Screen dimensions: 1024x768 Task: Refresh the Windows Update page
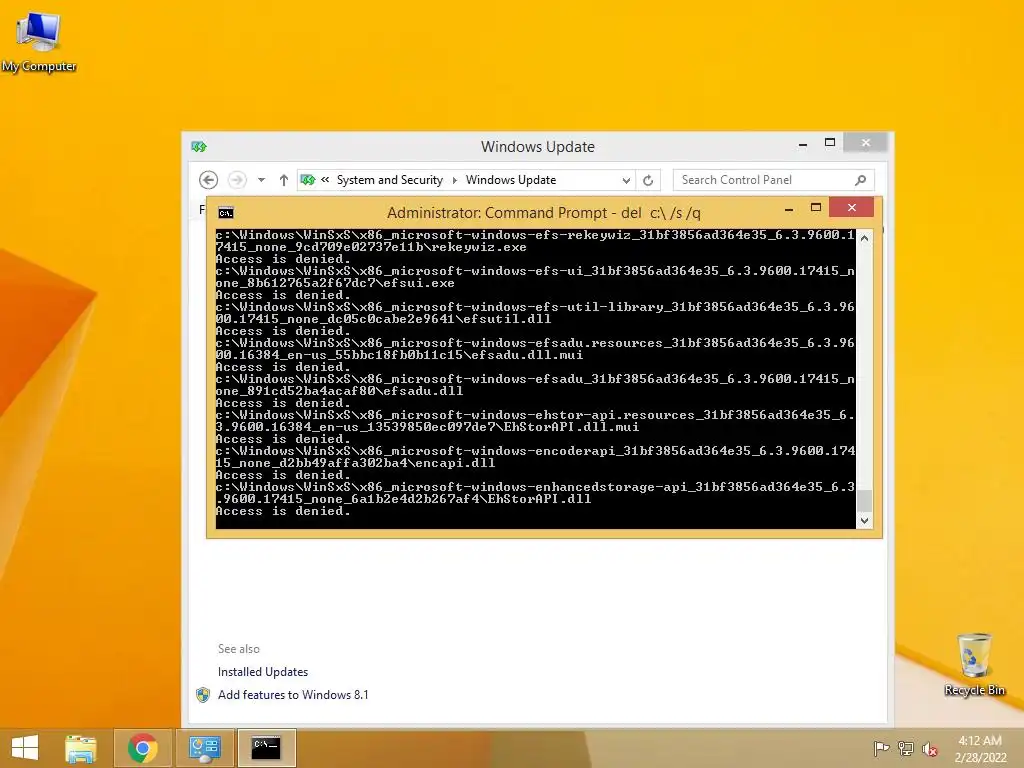pos(648,180)
